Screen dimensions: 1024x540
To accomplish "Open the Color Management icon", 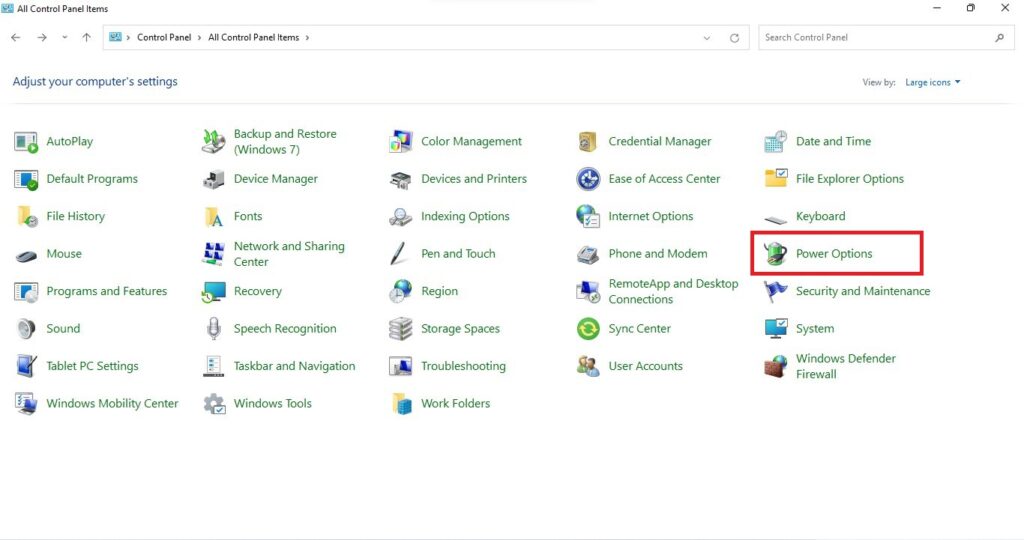I will [x=401, y=142].
